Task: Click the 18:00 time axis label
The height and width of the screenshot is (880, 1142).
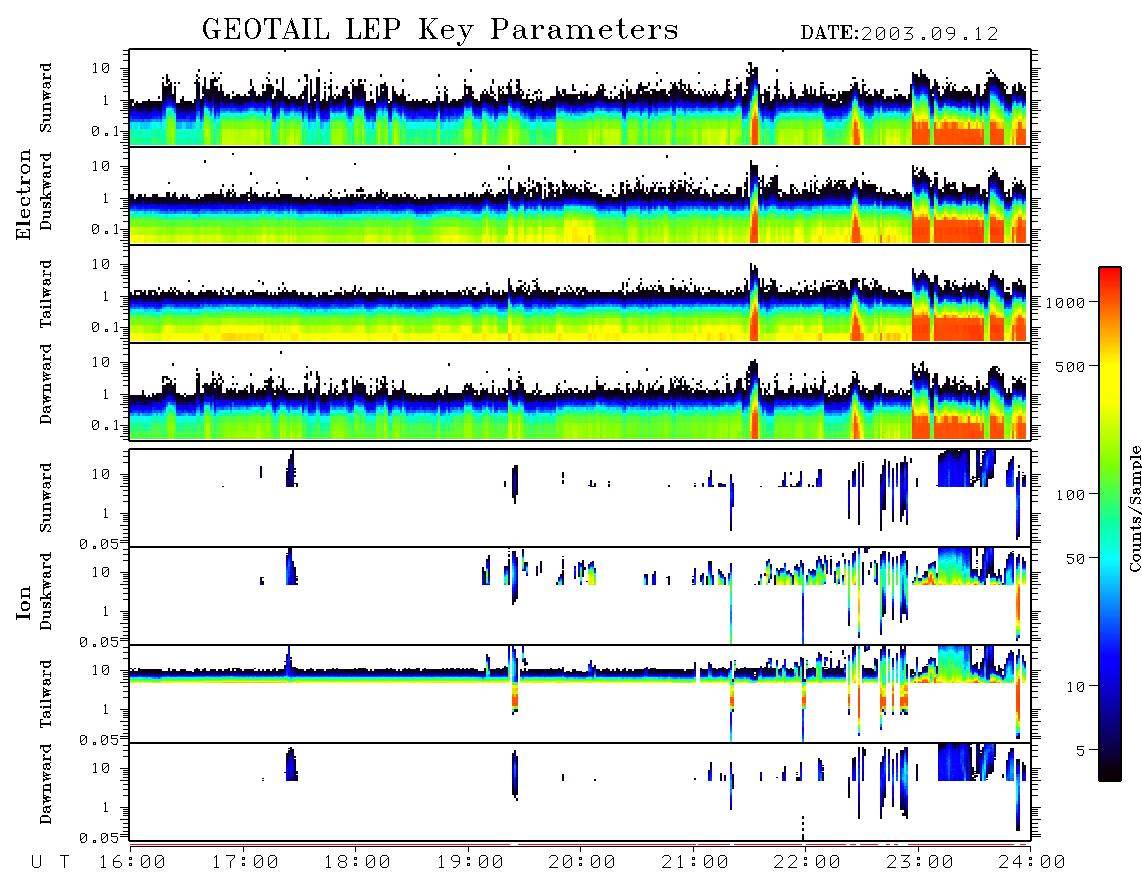Action: tap(357, 862)
